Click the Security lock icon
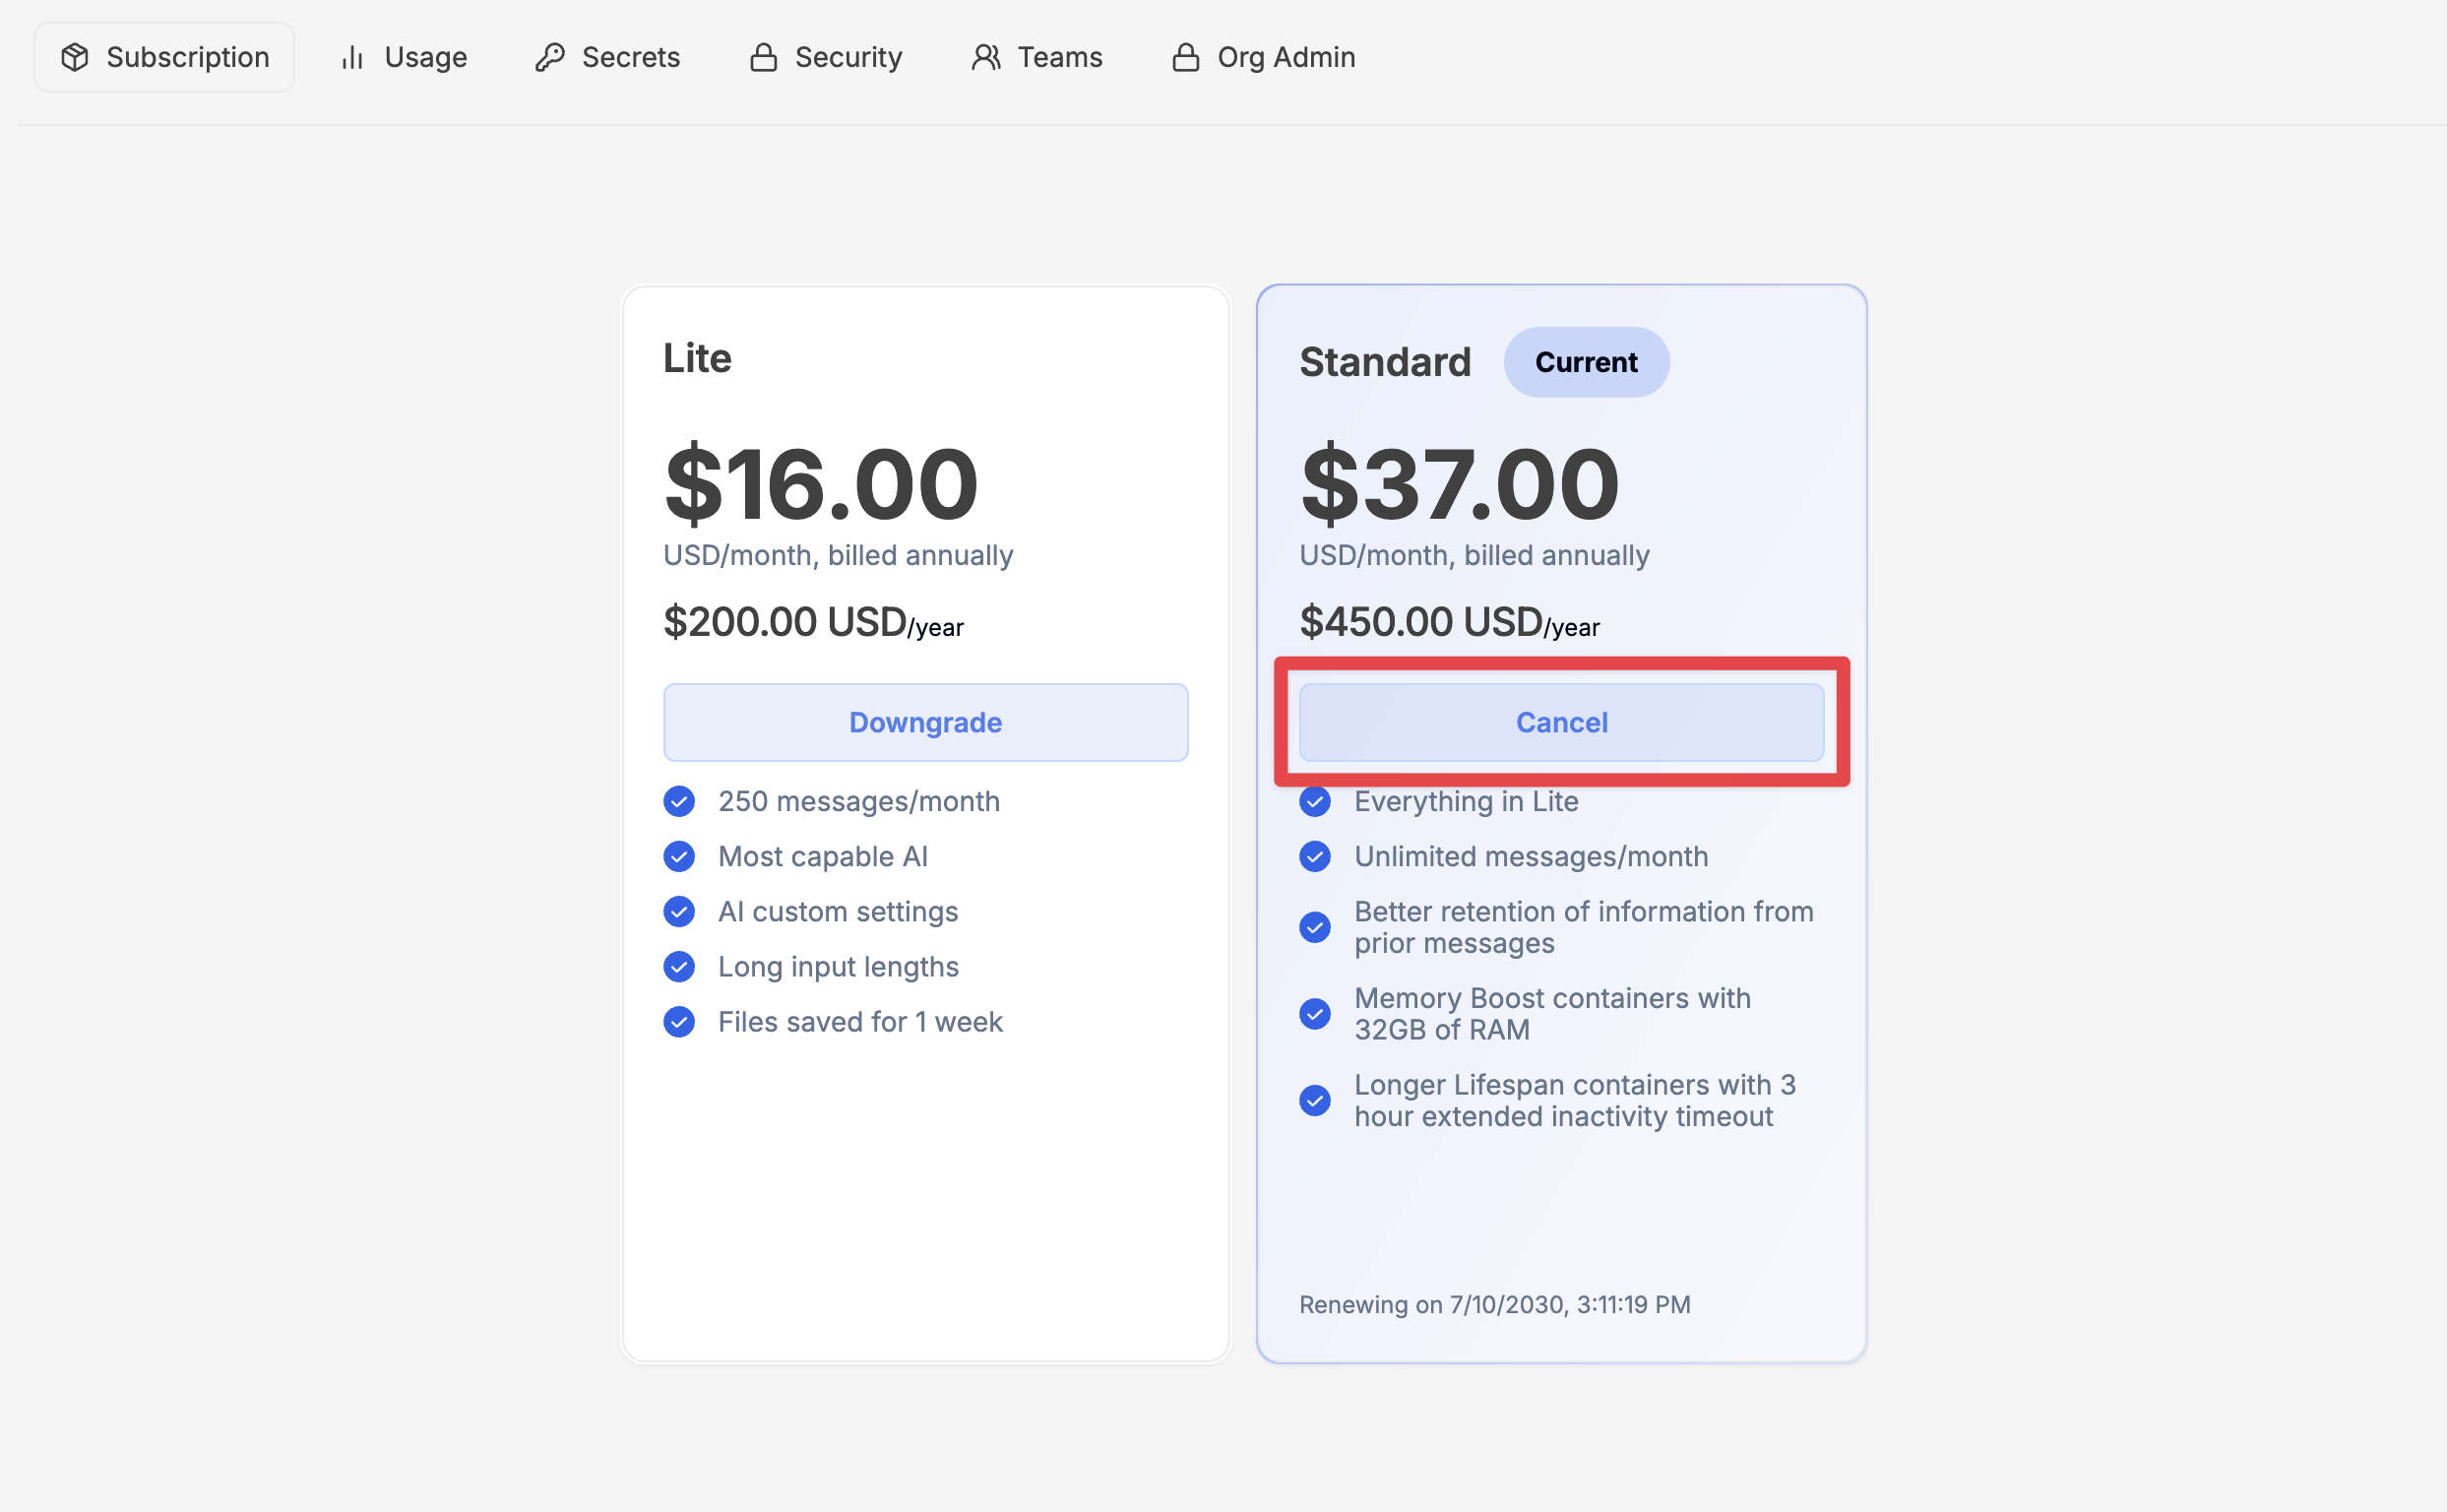 (763, 57)
